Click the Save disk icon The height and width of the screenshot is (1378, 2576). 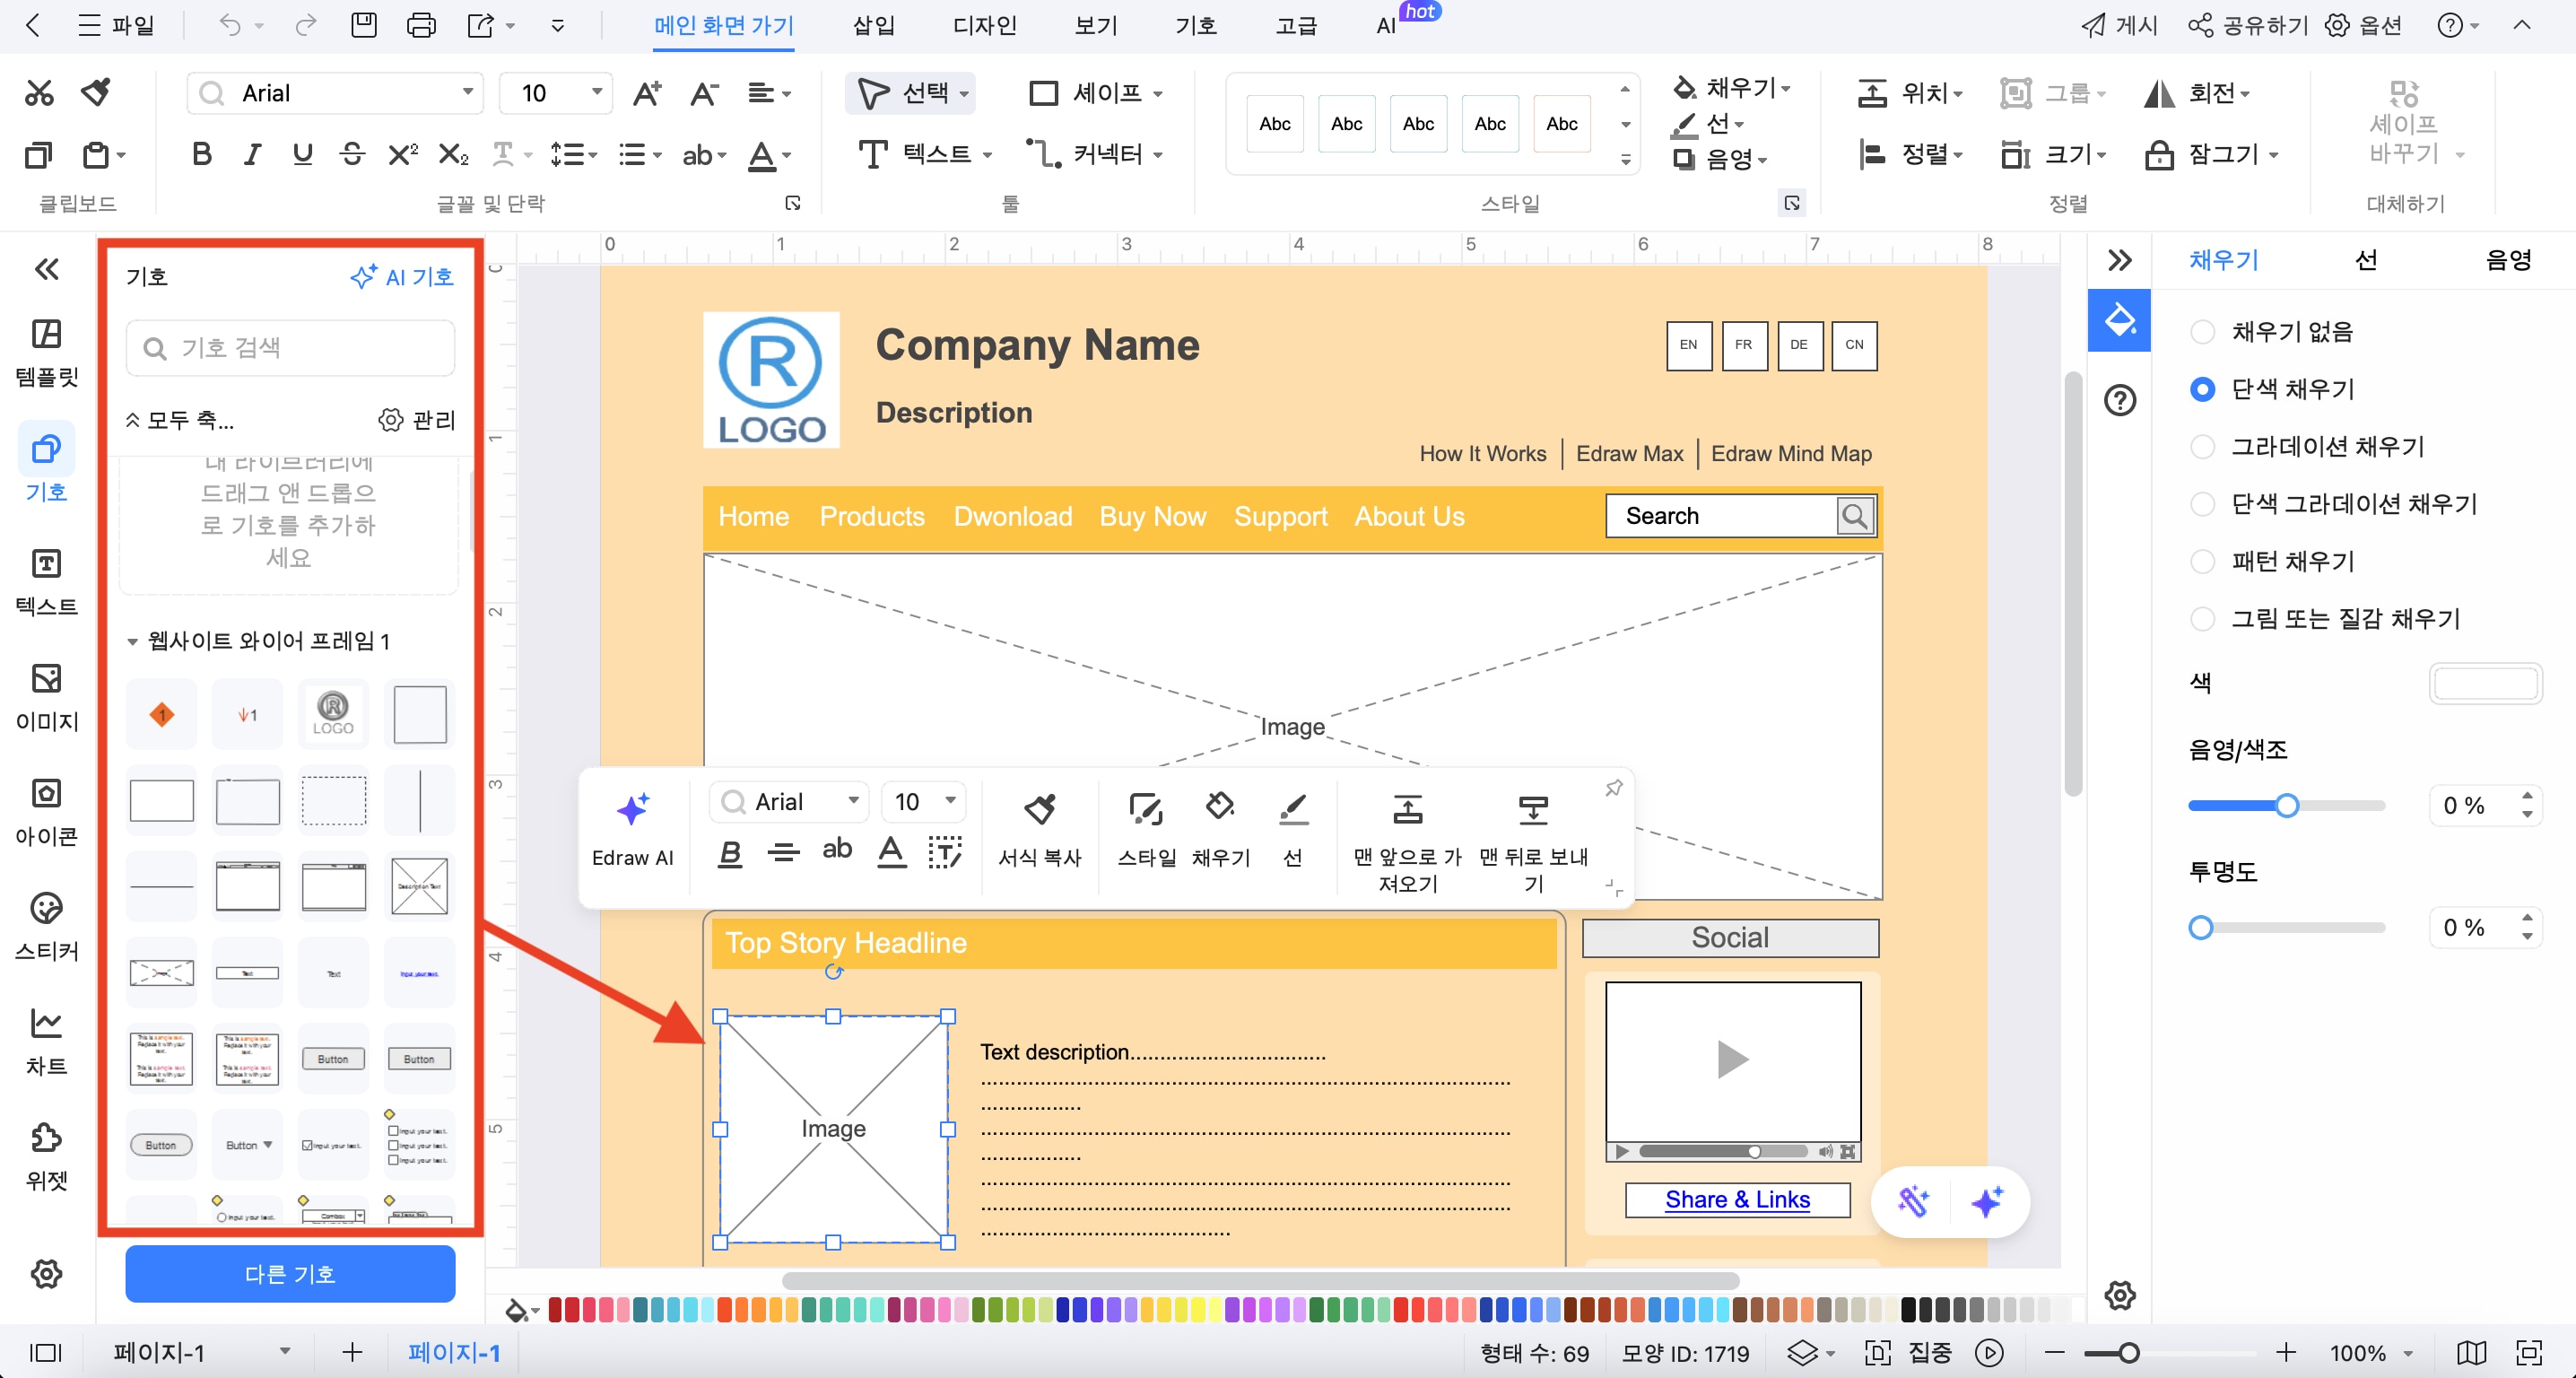(x=364, y=25)
